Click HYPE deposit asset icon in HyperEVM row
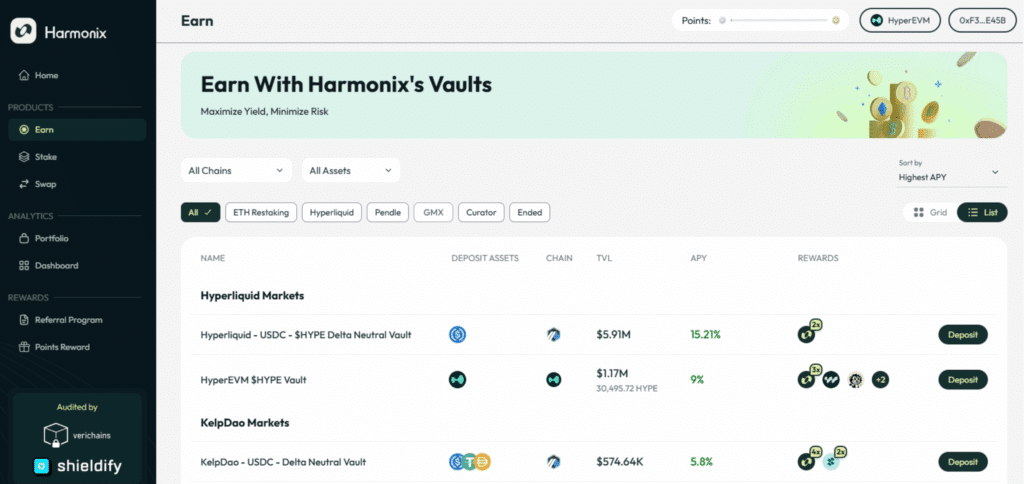The height and width of the screenshot is (484, 1024). click(457, 379)
